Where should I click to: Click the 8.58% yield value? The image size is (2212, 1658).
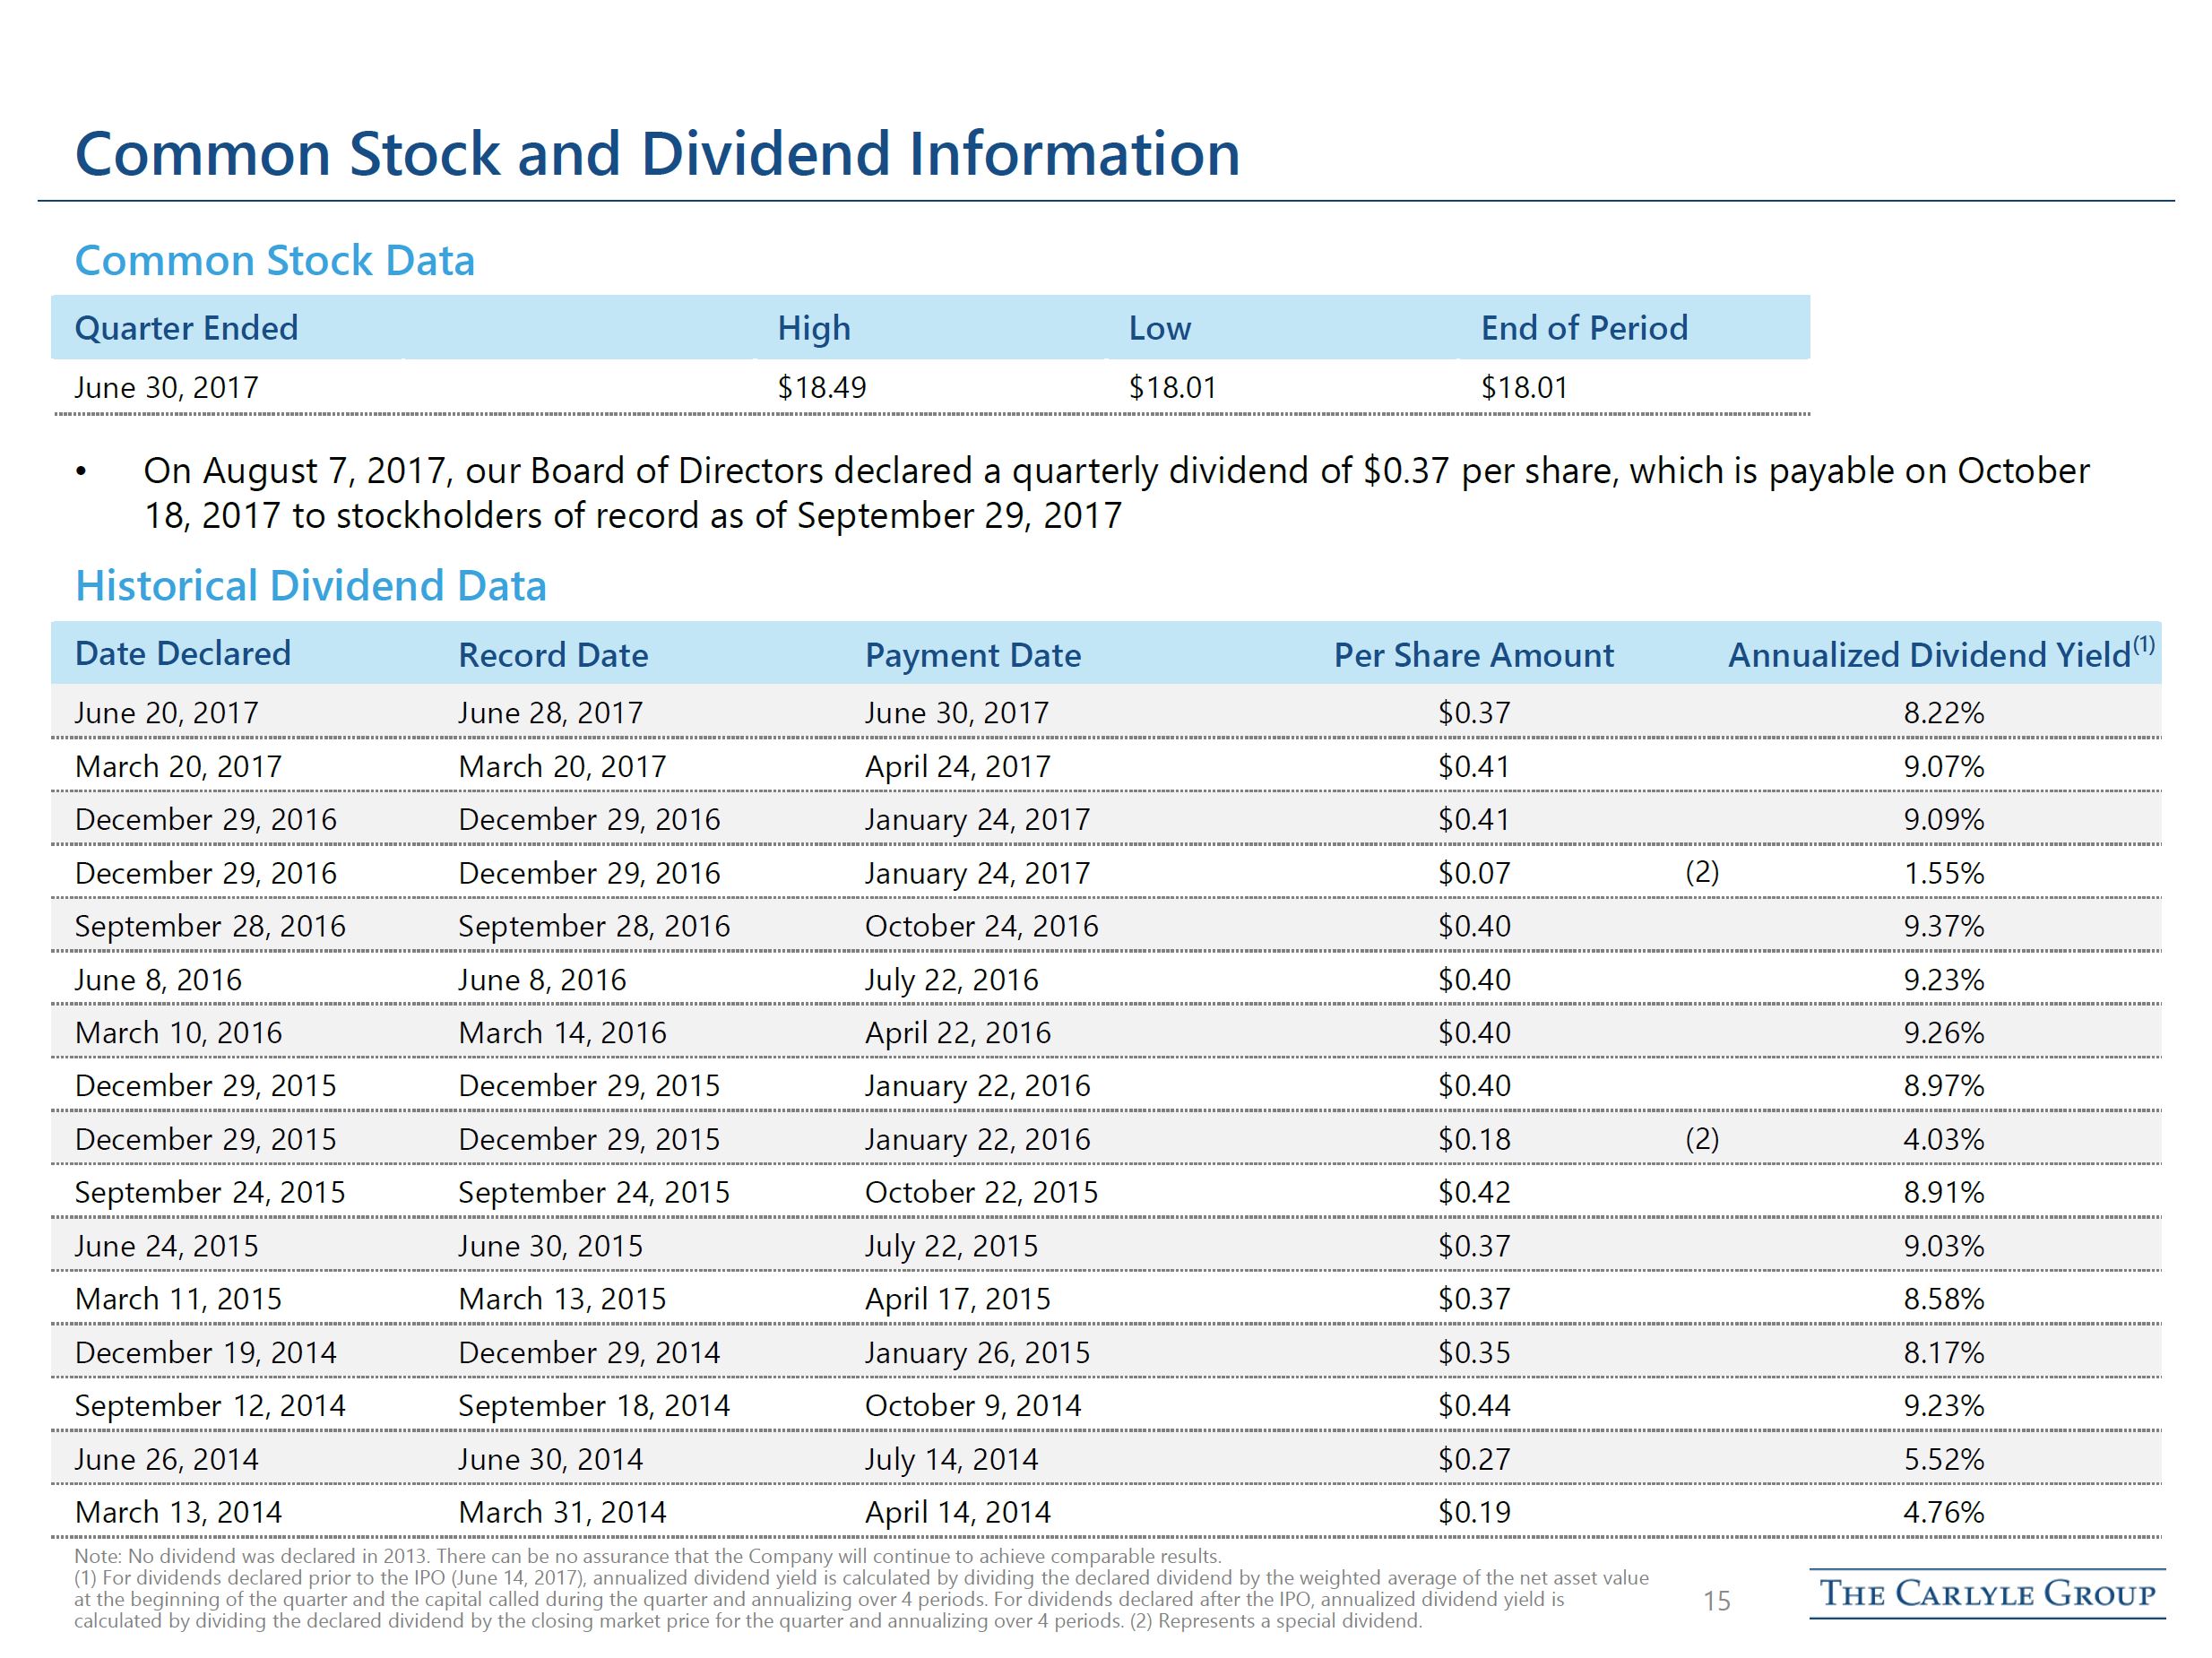click(1943, 1299)
